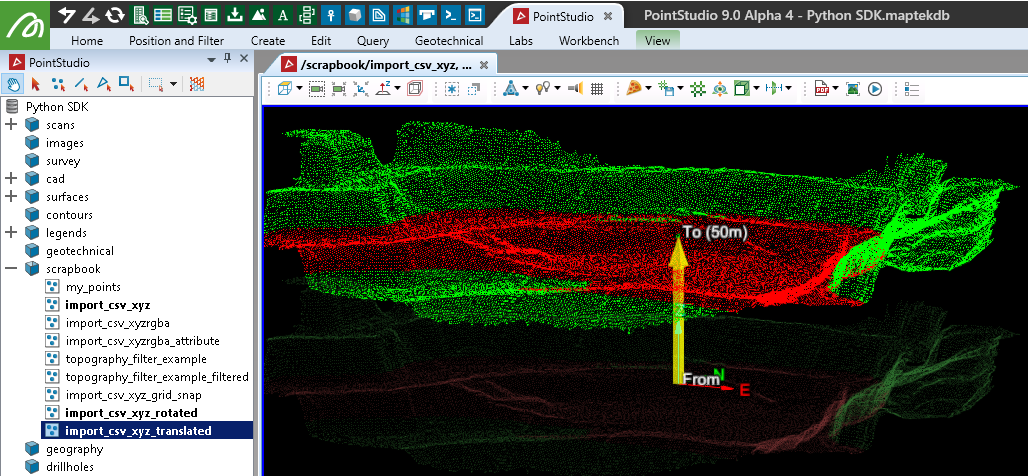Close the PointStudio application tab
This screenshot has width=1028, height=476.
[x=608, y=16]
